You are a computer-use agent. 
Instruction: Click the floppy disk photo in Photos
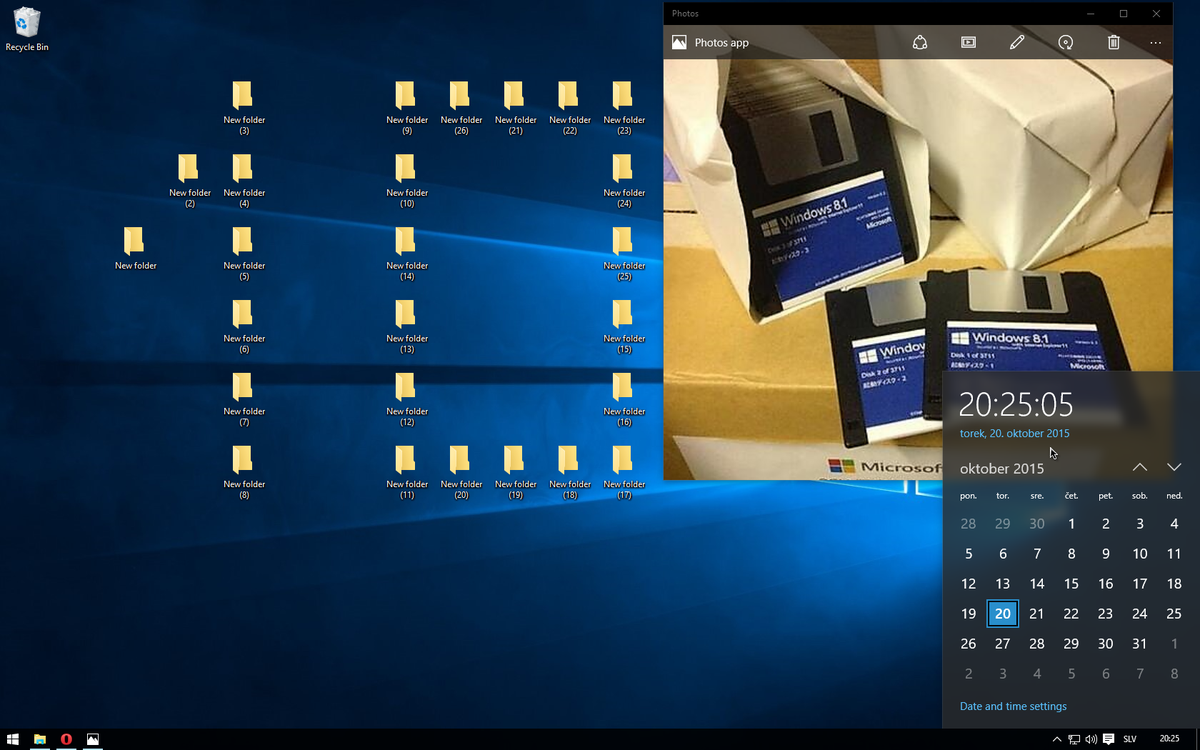point(918,269)
